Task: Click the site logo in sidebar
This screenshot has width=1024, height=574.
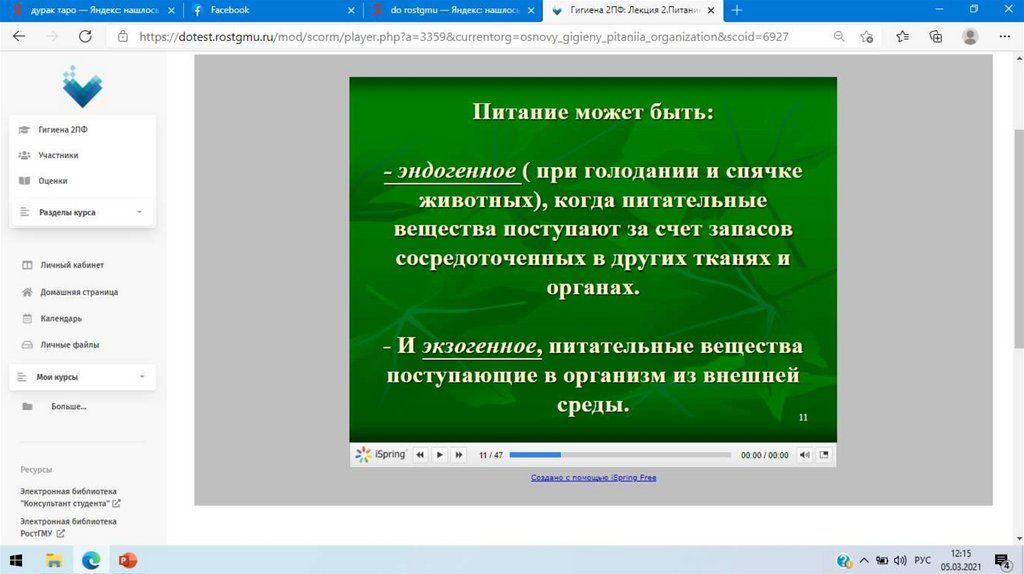Action: tap(82, 87)
